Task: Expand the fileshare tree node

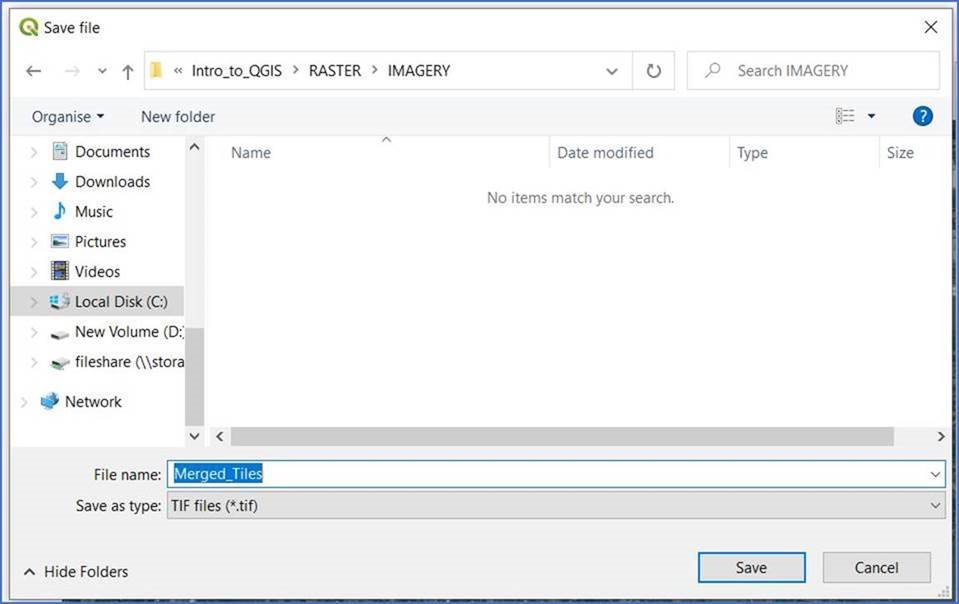Action: (34, 362)
